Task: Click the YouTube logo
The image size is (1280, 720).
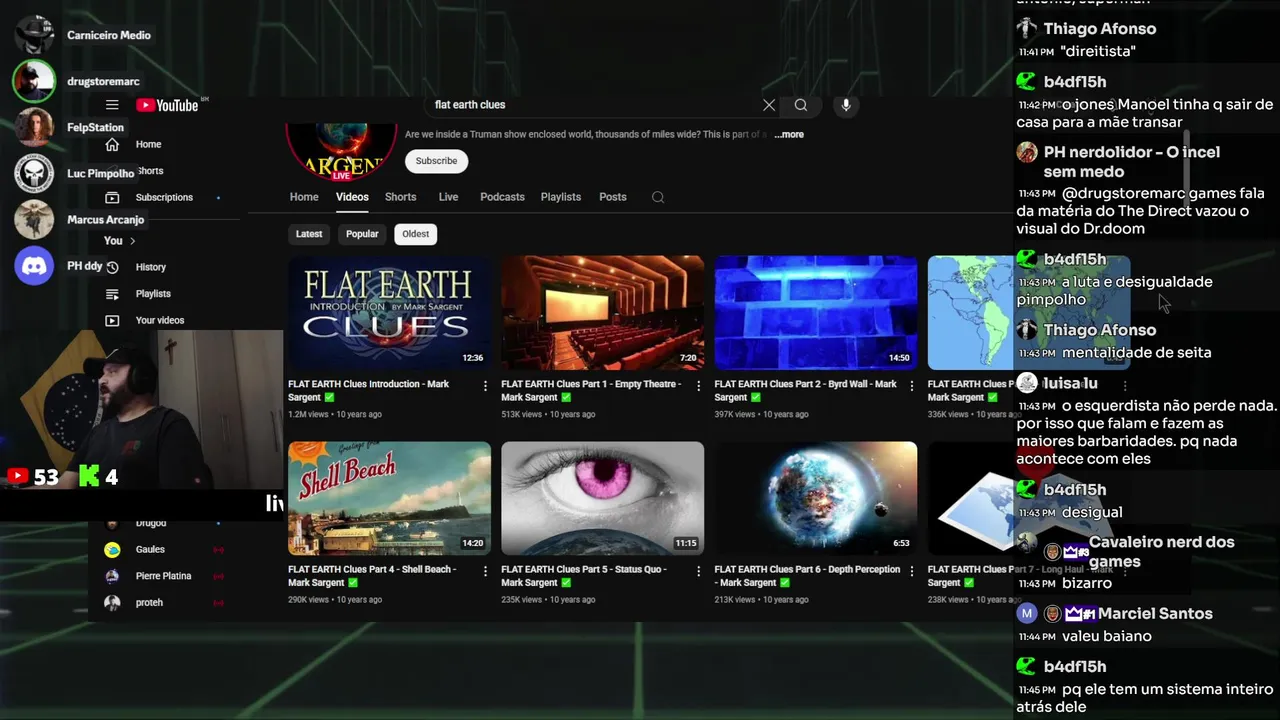Action: pos(167,105)
